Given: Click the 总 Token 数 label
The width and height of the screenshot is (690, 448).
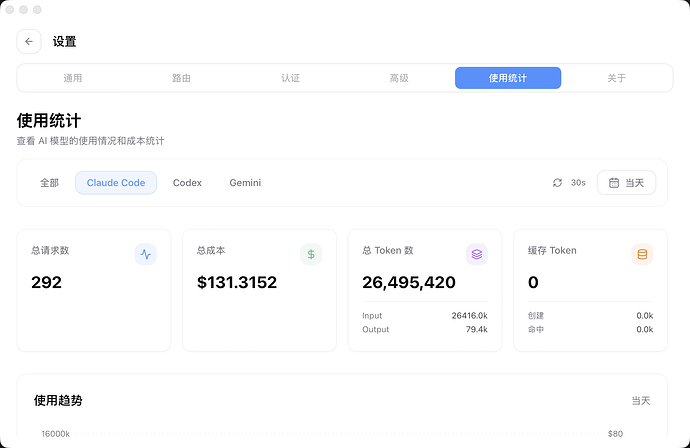Looking at the screenshot, I should click(x=388, y=250).
